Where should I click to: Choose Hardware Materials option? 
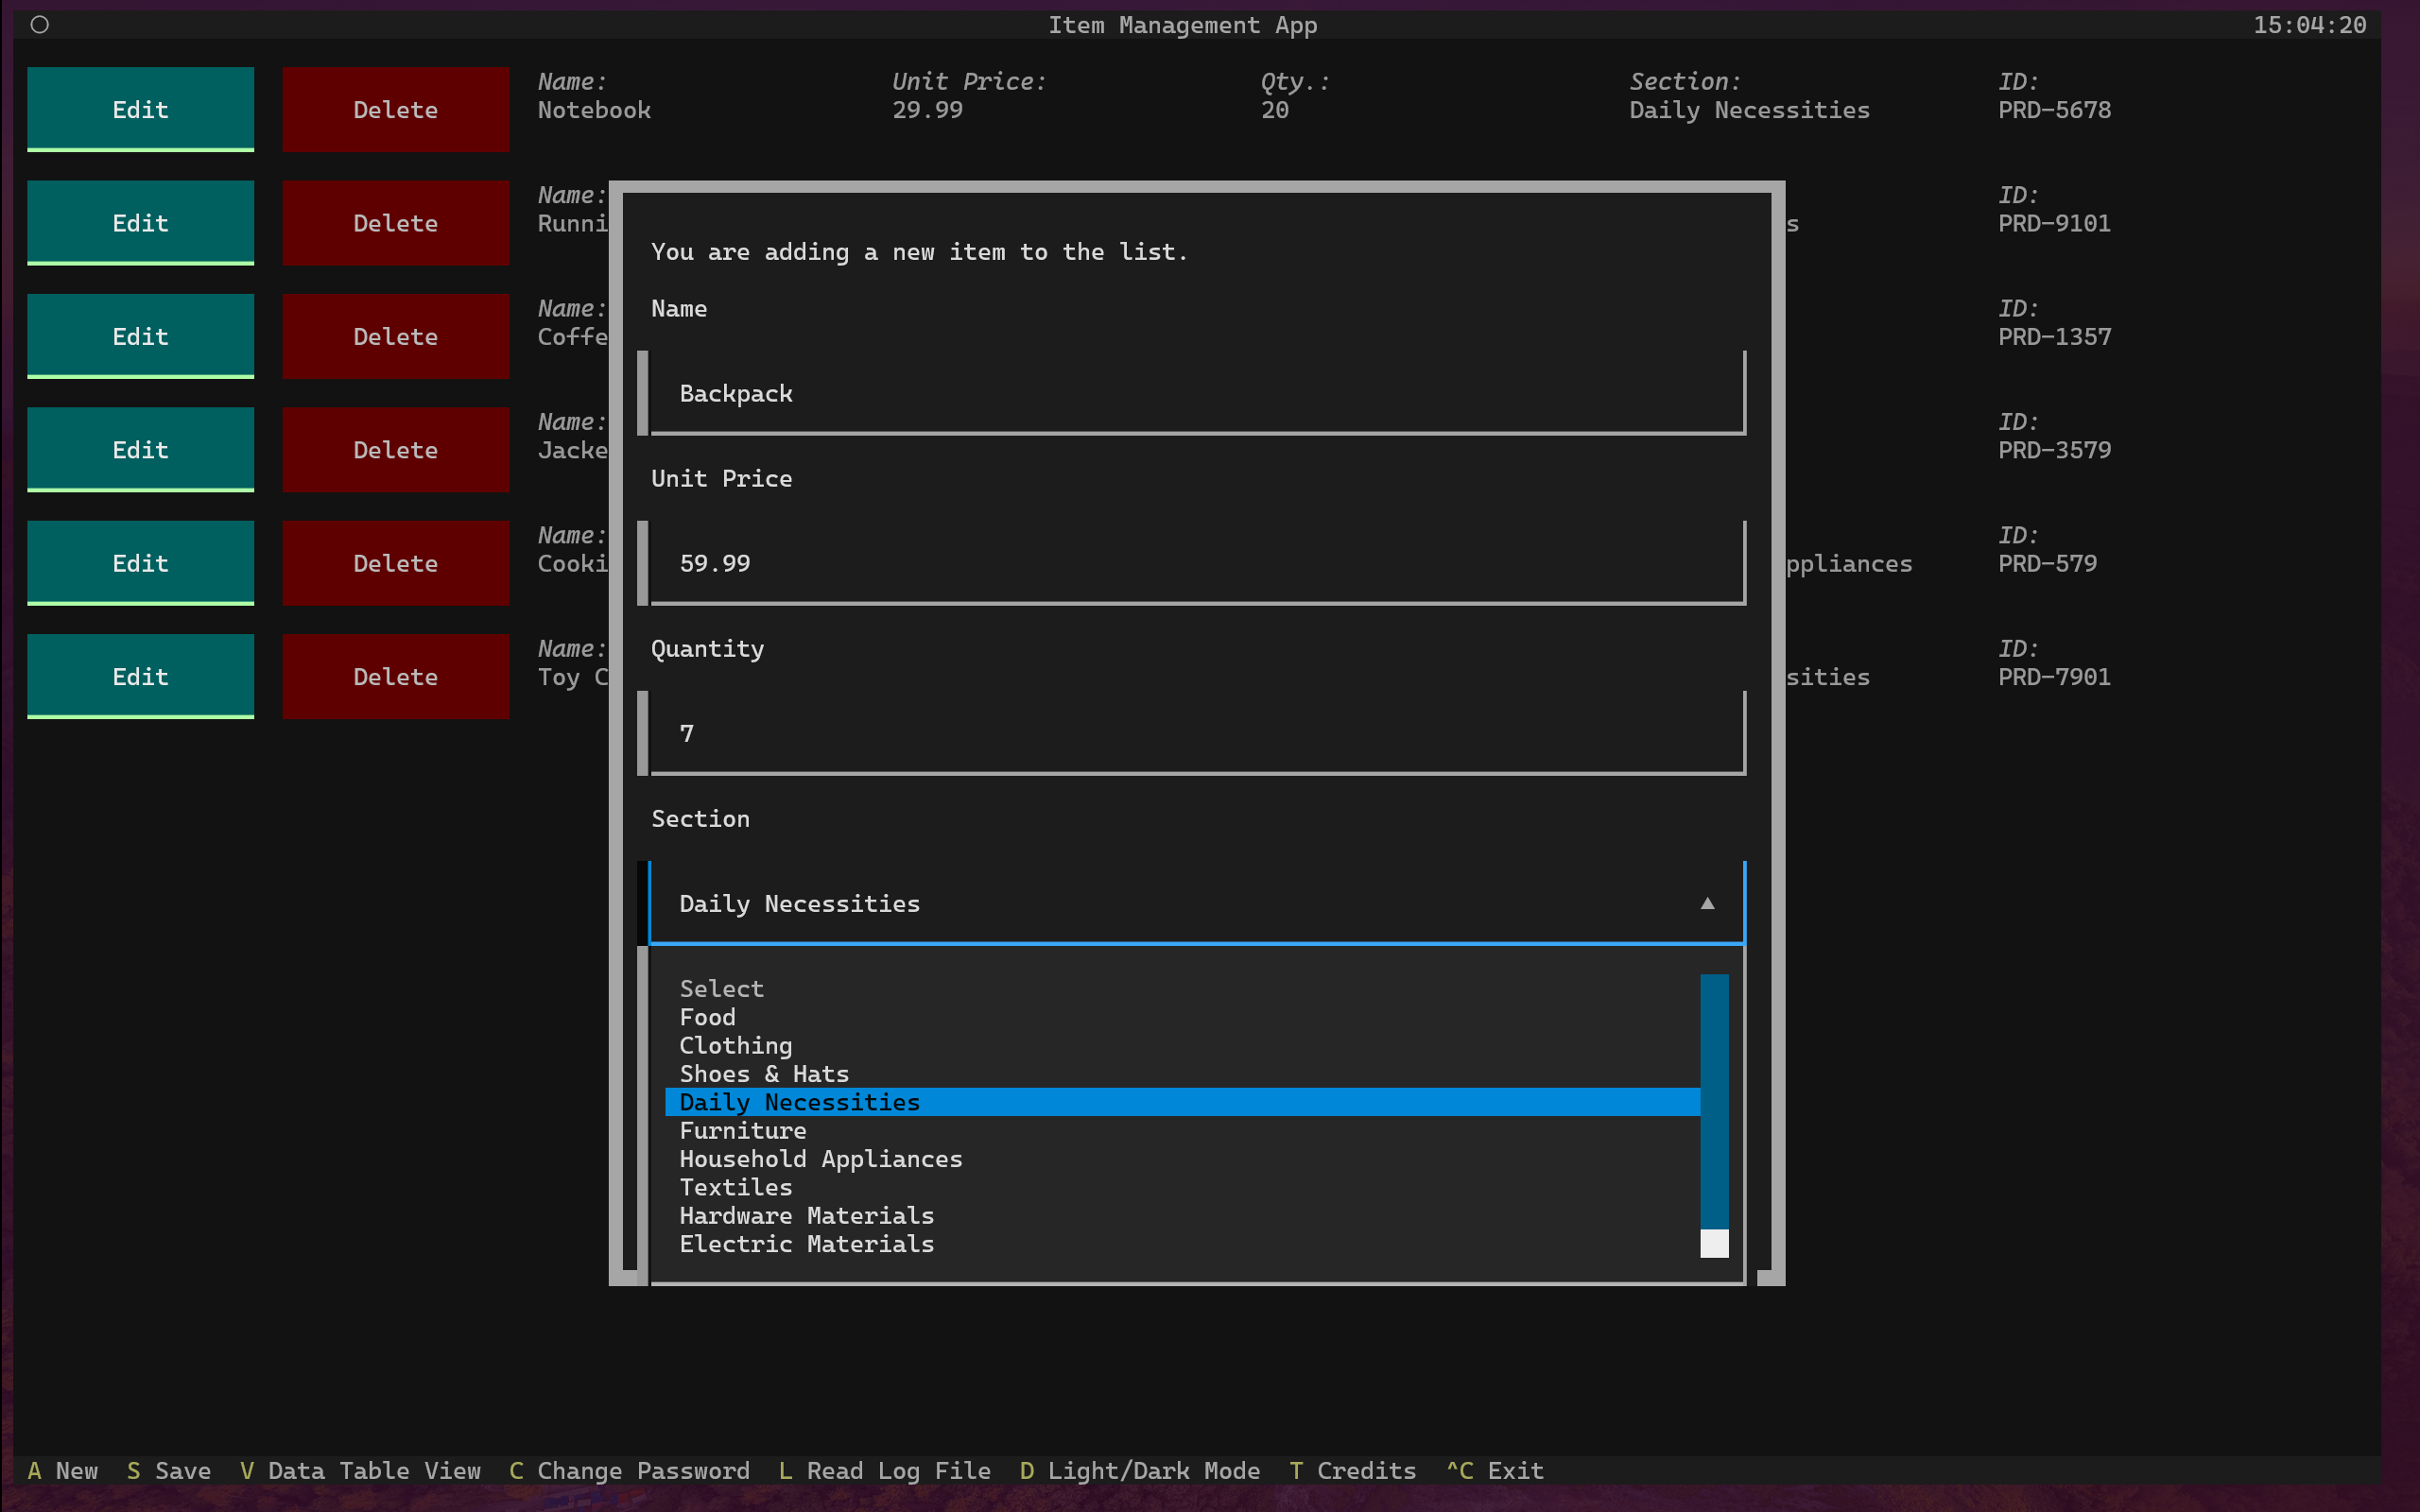tap(1182, 1215)
